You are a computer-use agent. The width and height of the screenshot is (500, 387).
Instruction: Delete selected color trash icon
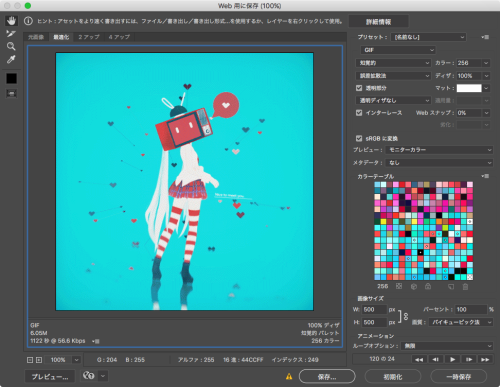(x=465, y=286)
